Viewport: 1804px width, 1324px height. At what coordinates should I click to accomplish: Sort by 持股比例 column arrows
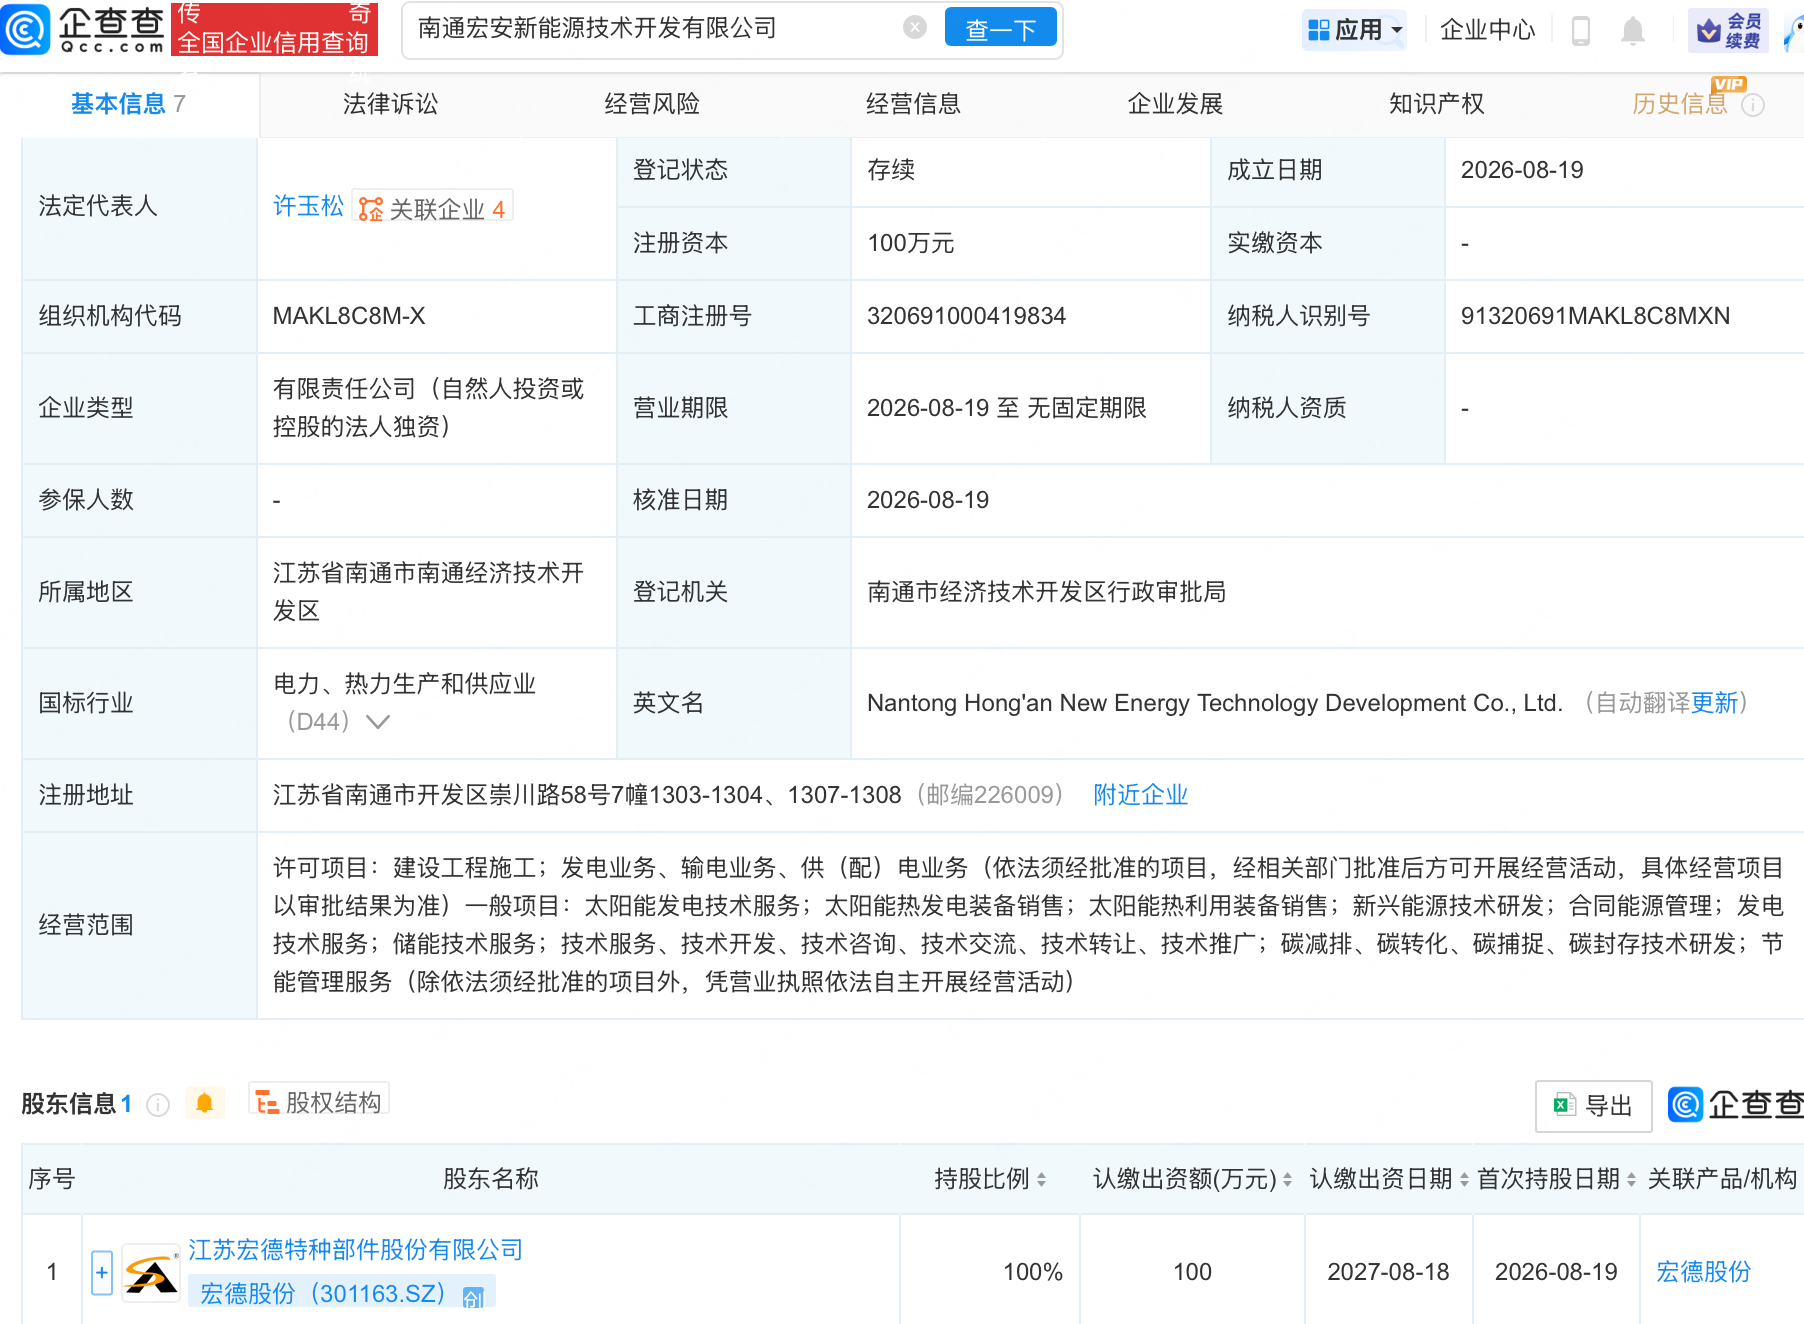[1041, 1180]
